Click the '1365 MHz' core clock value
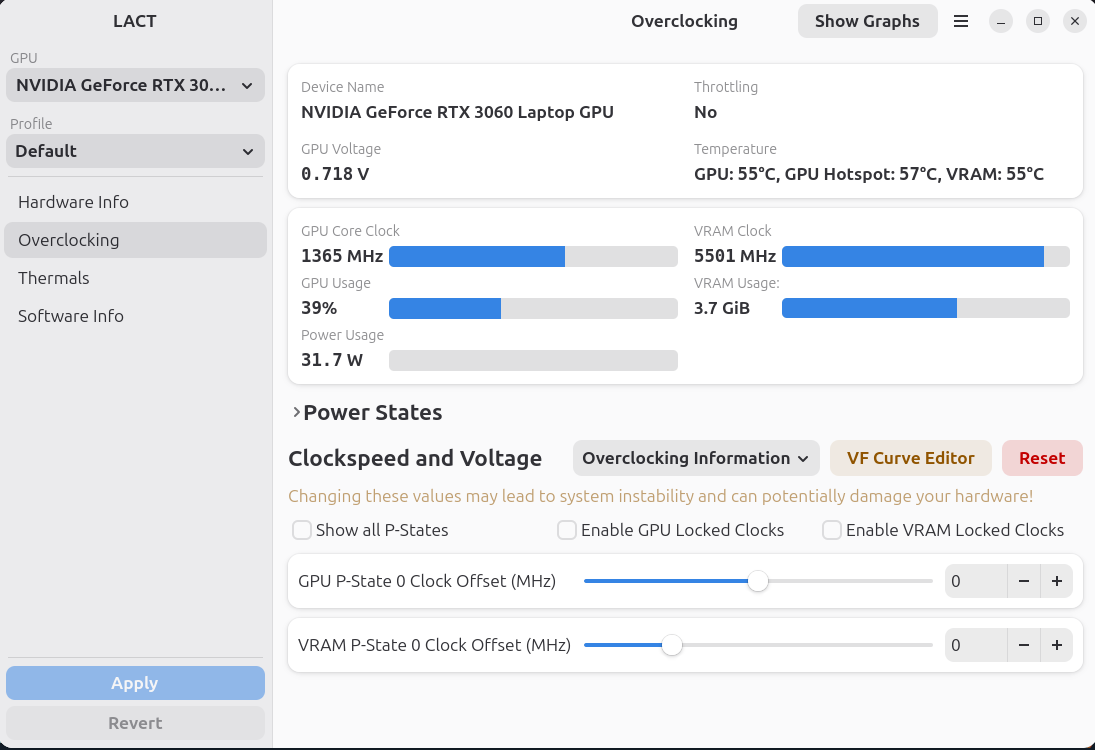This screenshot has height=750, width=1095. click(342, 256)
